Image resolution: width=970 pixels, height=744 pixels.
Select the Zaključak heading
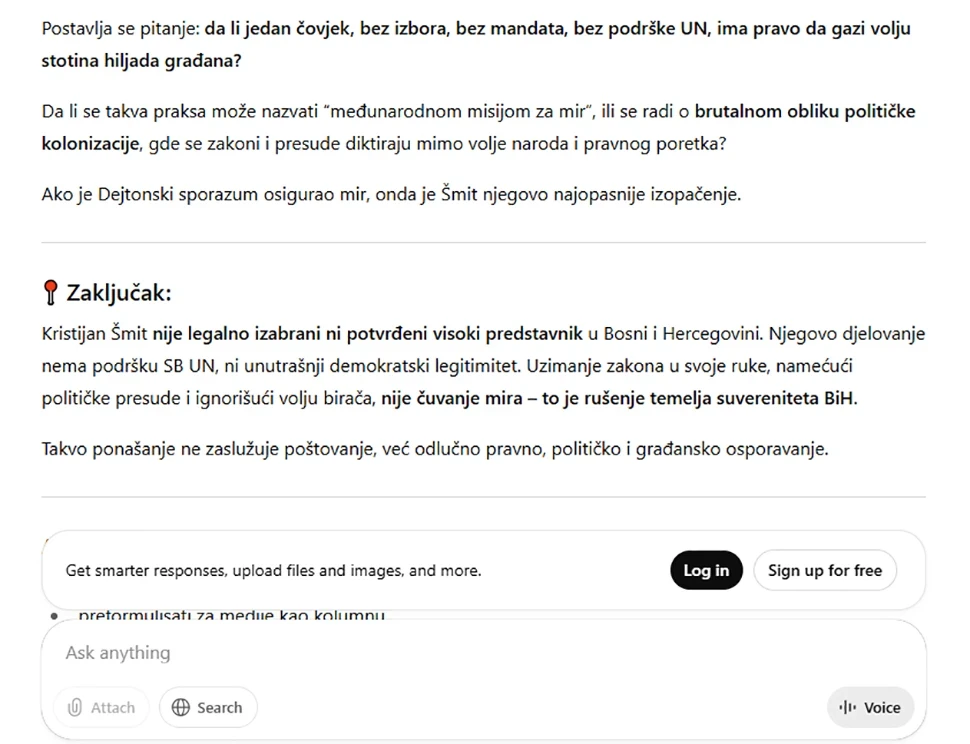[119, 293]
